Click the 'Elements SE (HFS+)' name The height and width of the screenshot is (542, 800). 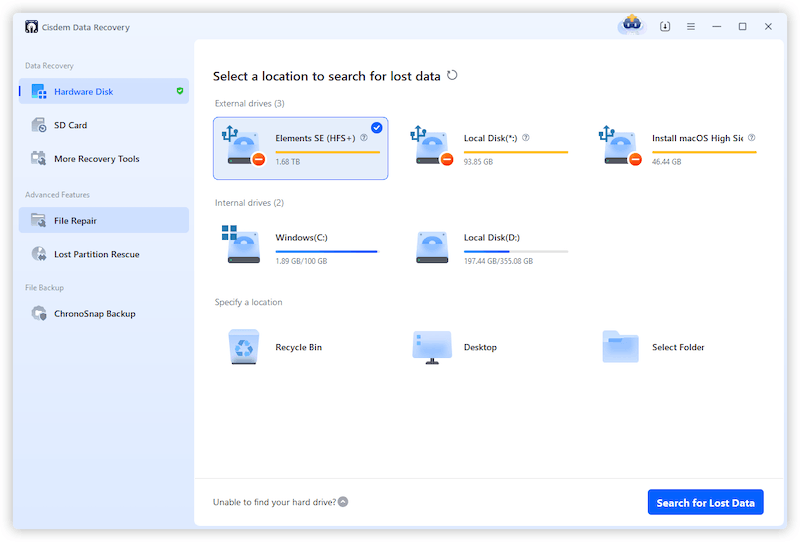(x=315, y=138)
